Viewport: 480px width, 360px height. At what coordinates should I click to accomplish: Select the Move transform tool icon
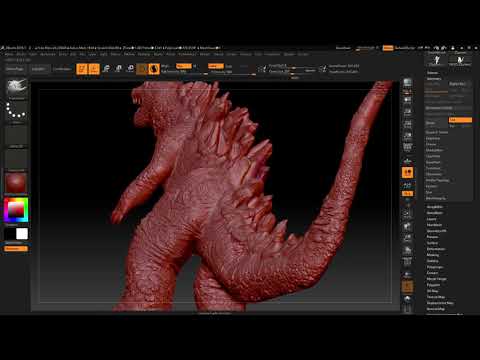(106, 68)
